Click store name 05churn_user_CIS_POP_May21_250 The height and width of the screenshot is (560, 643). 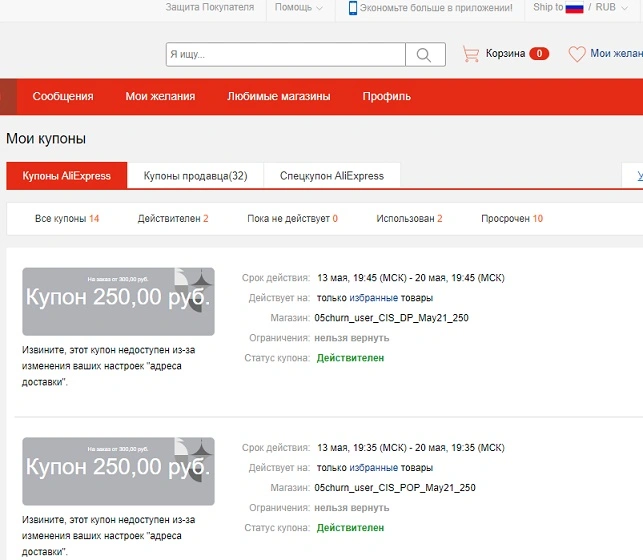point(395,487)
